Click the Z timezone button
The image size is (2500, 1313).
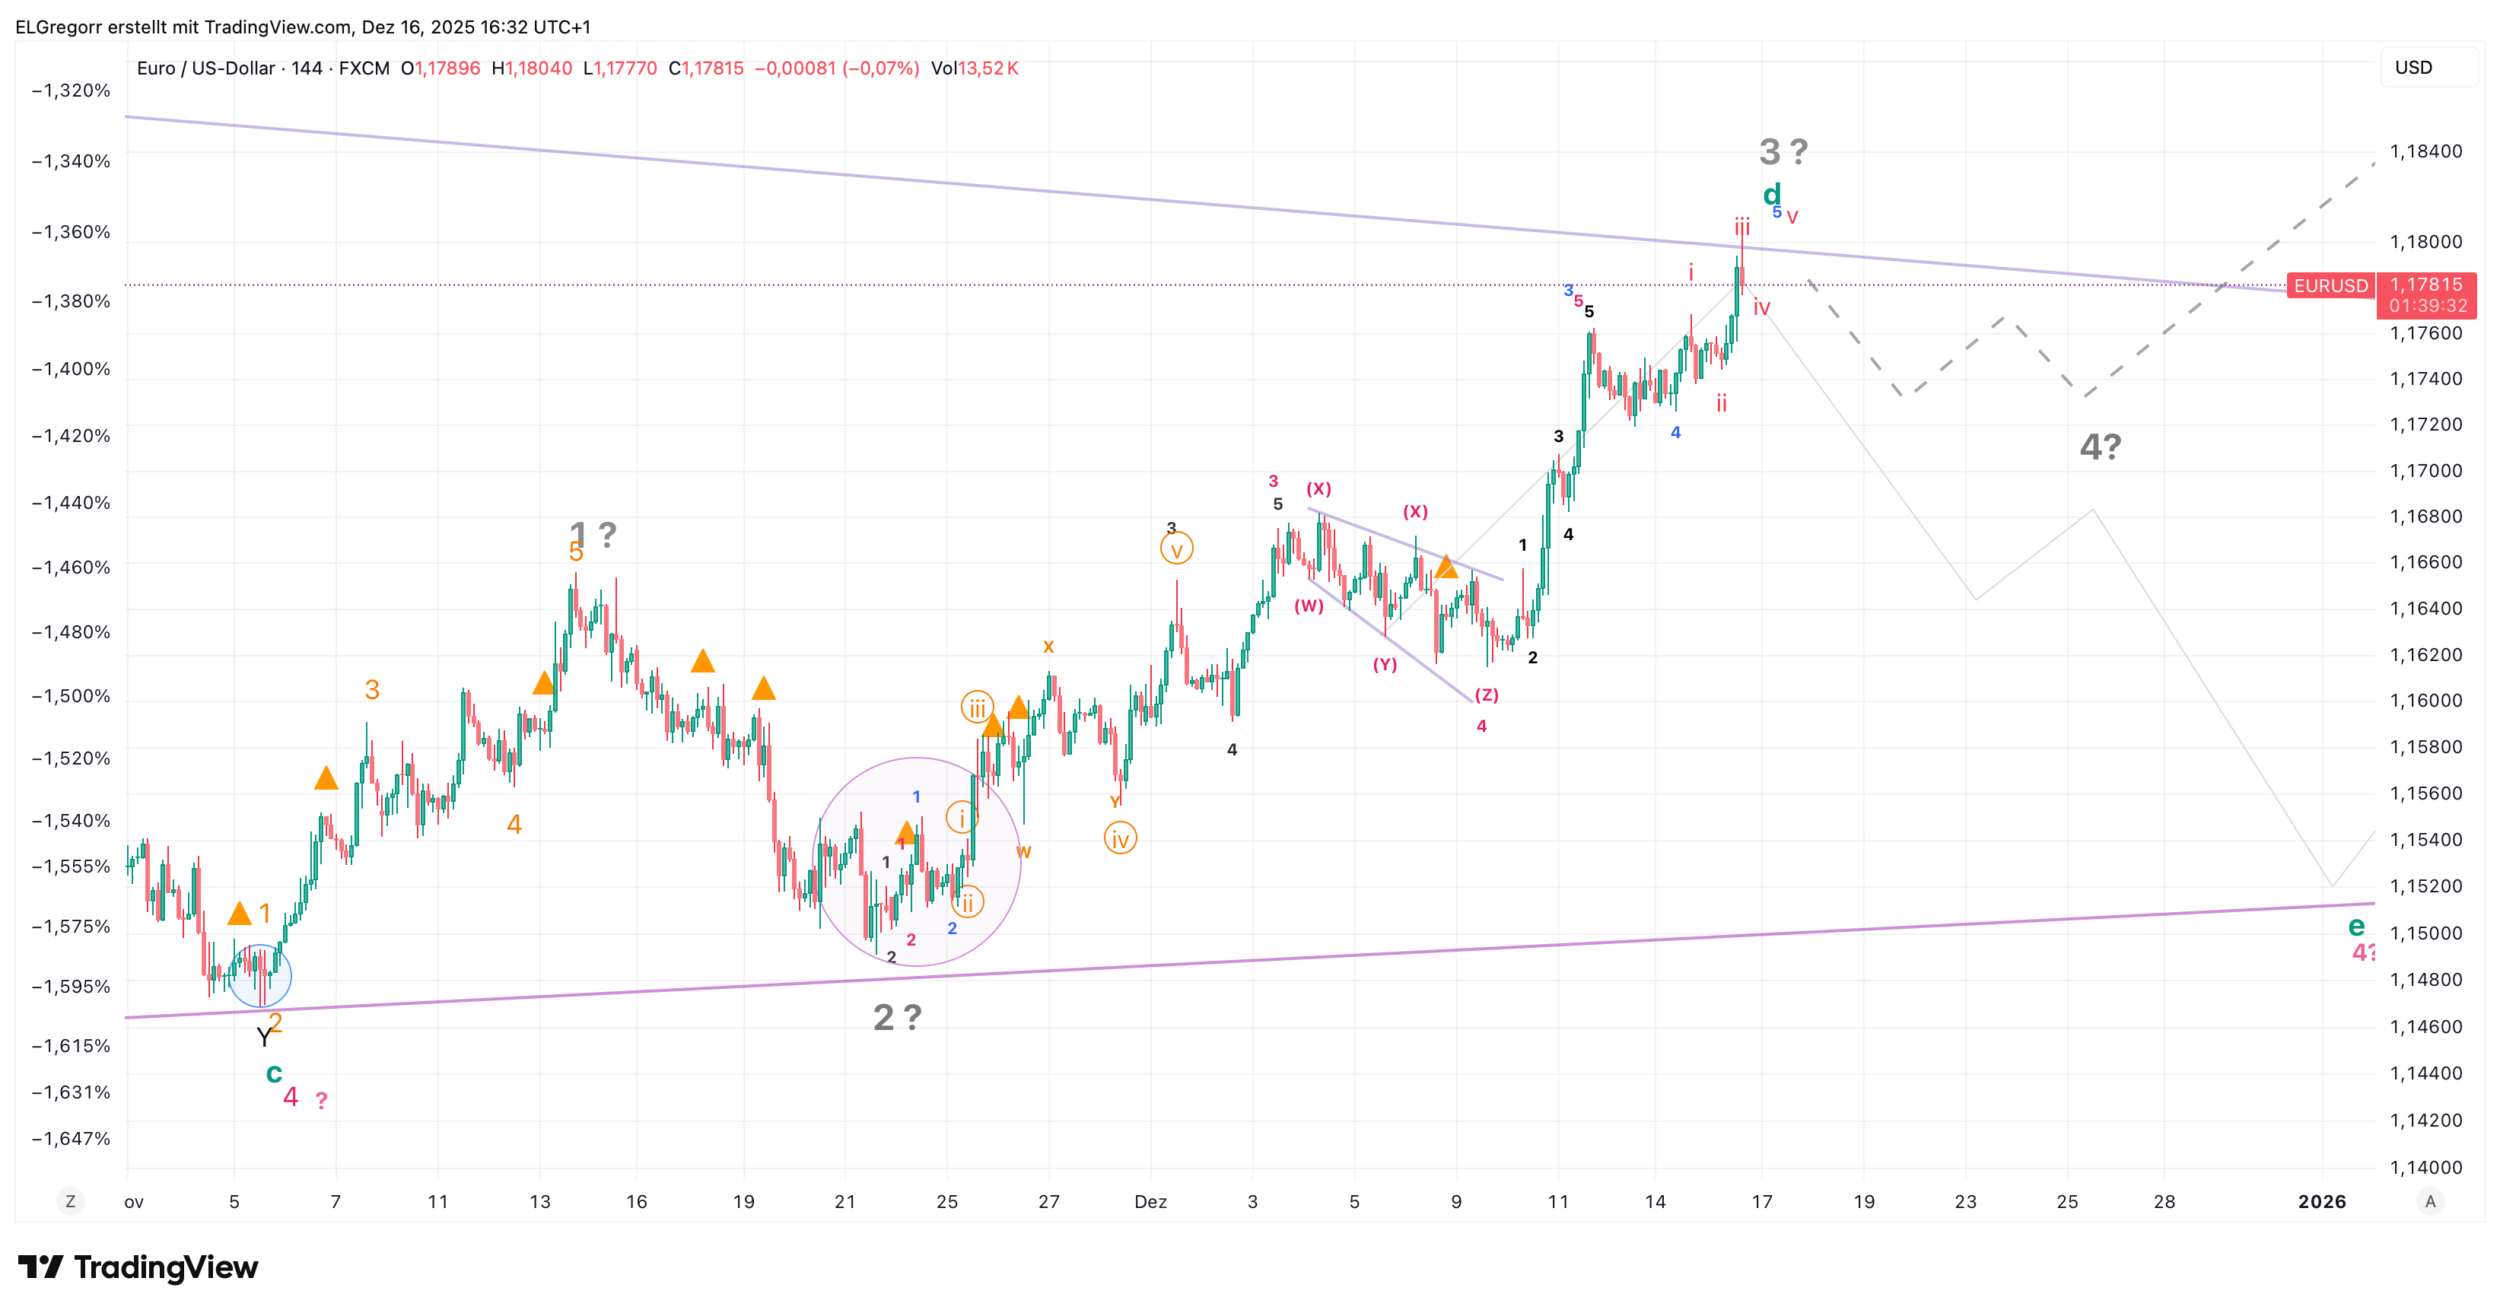click(70, 1202)
